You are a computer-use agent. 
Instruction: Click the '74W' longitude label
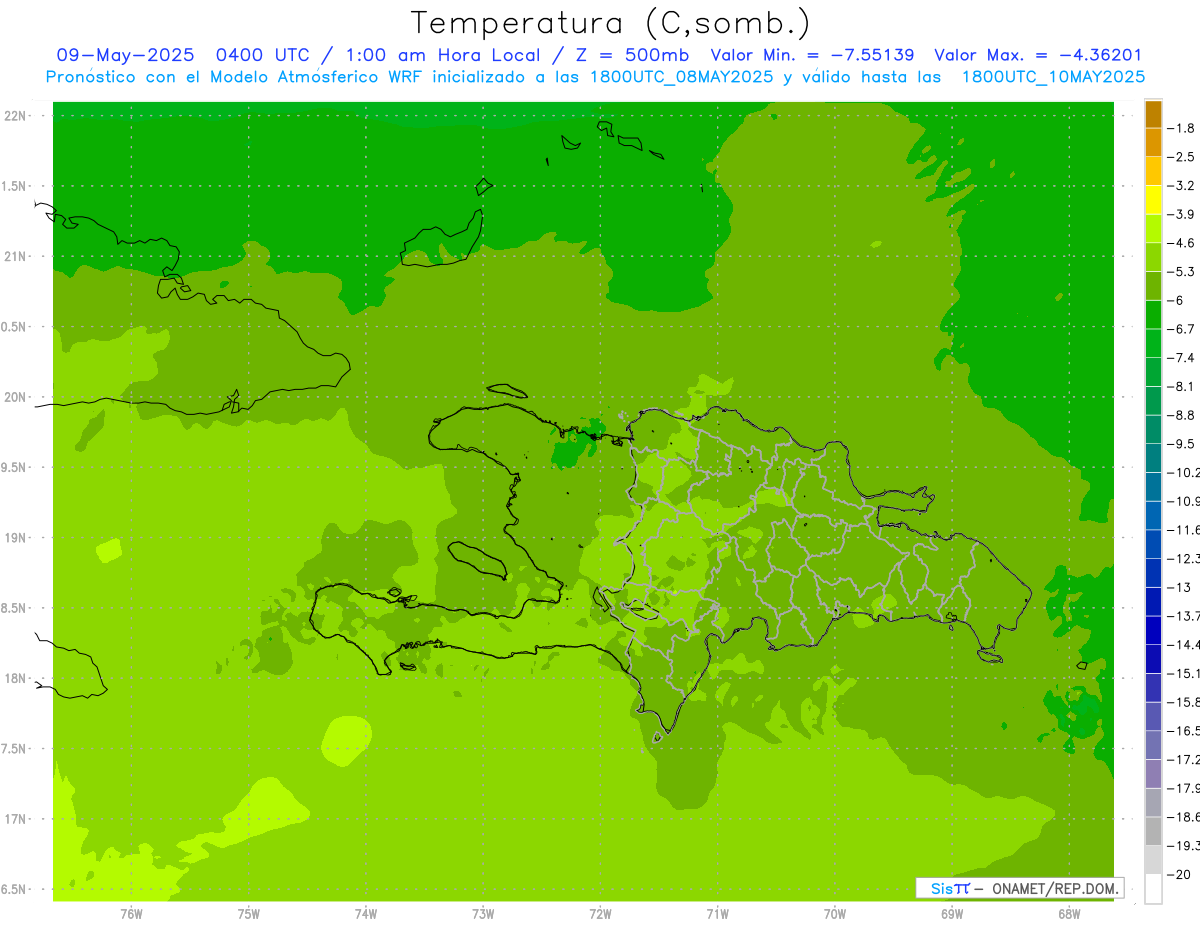coord(366,914)
